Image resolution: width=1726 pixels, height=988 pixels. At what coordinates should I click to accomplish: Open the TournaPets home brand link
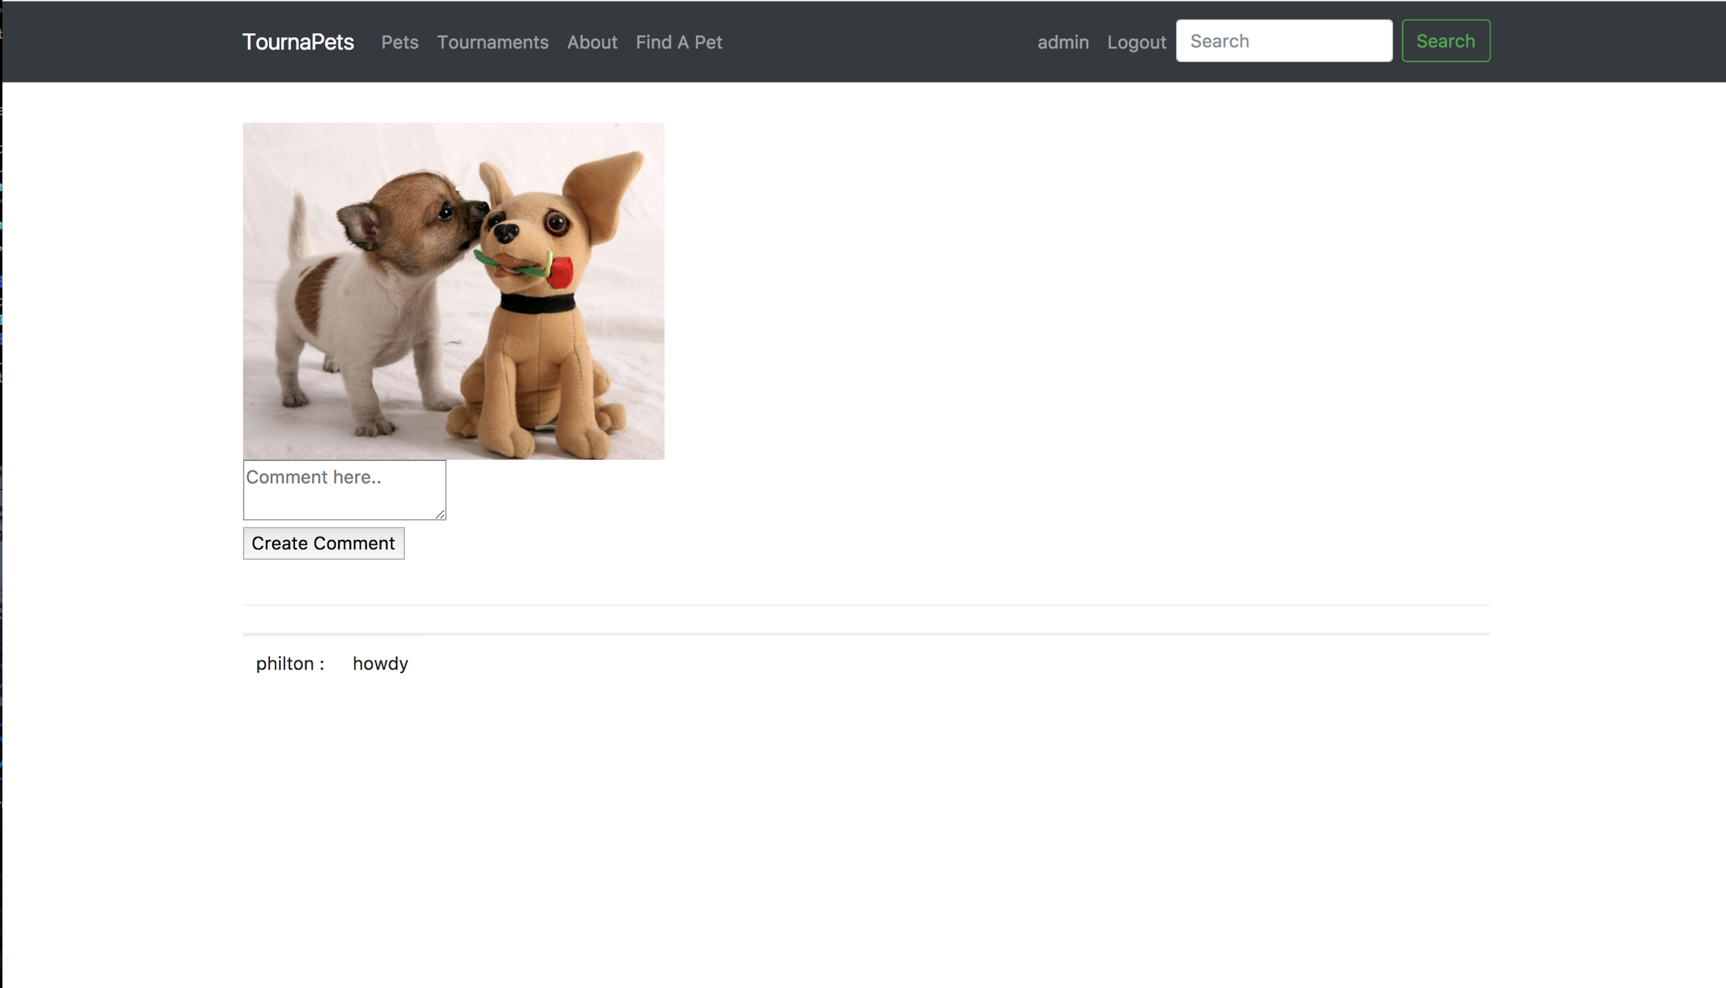tap(298, 42)
